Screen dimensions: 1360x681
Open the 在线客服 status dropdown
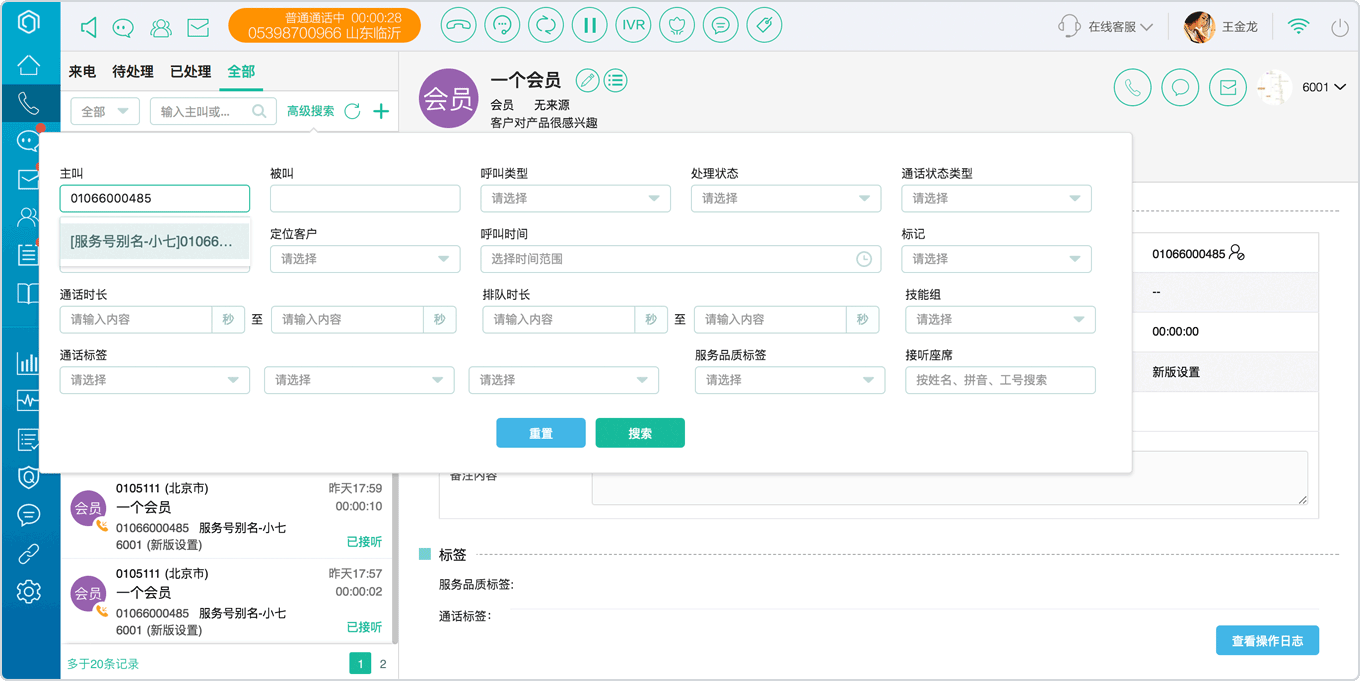point(1107,27)
